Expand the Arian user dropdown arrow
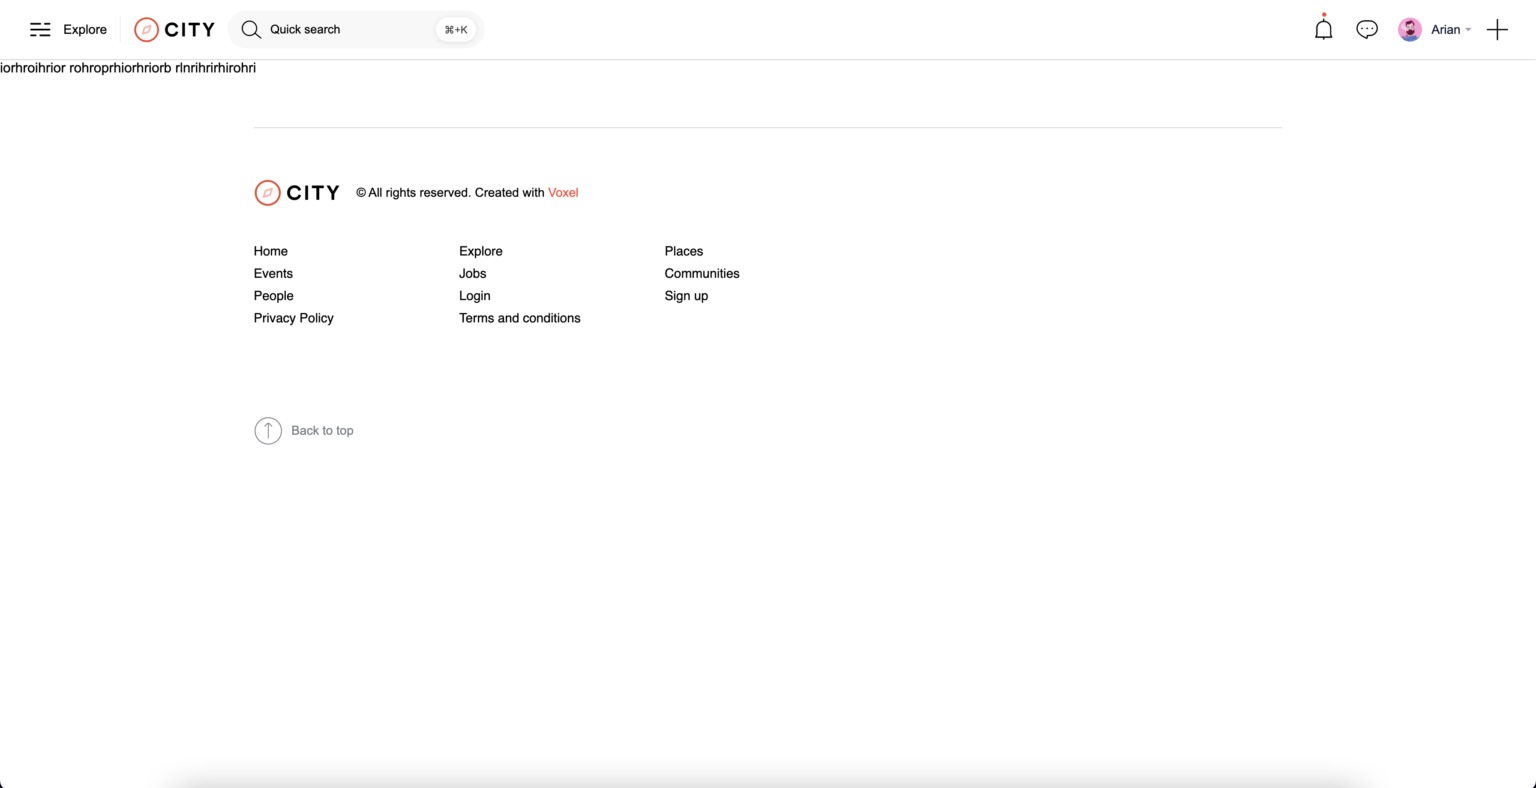This screenshot has height=788, width=1536. point(1468,30)
